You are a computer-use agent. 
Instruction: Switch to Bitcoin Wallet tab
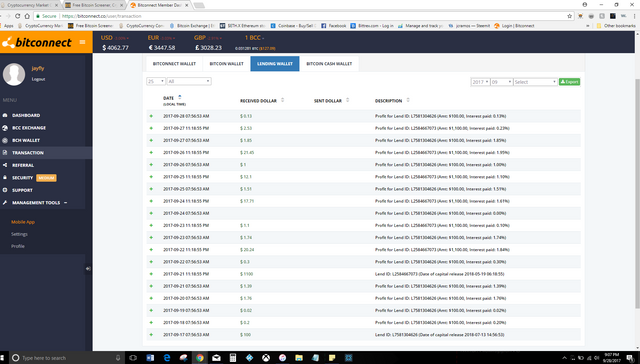[227, 64]
